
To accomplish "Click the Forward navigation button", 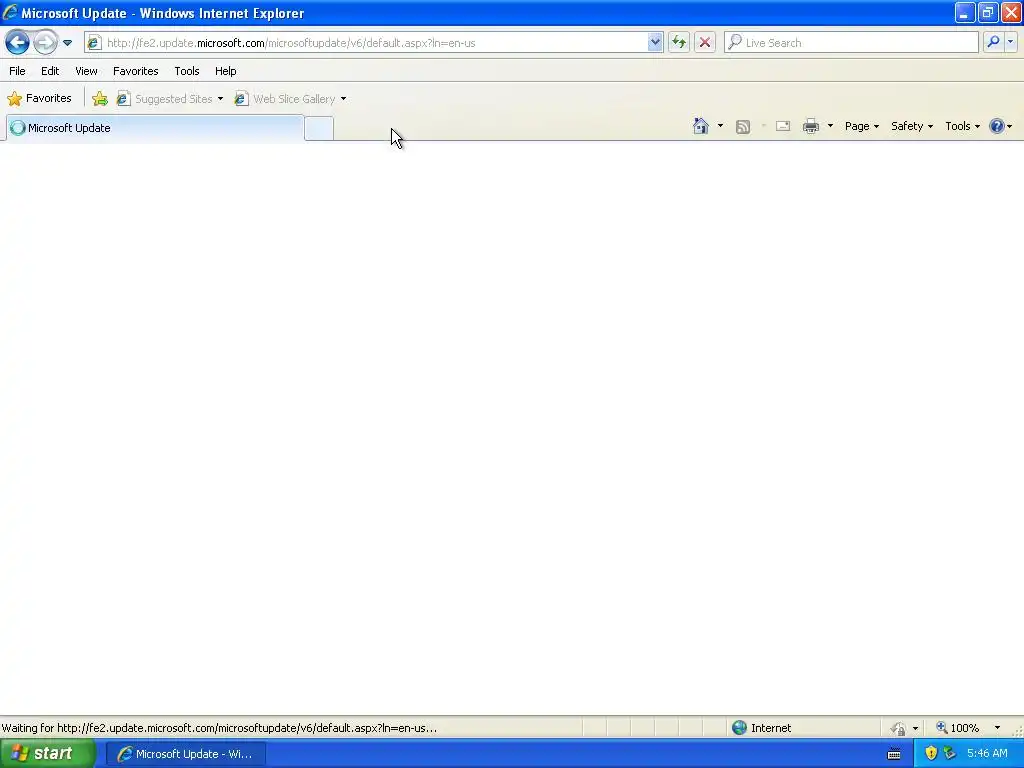I will (x=45, y=43).
